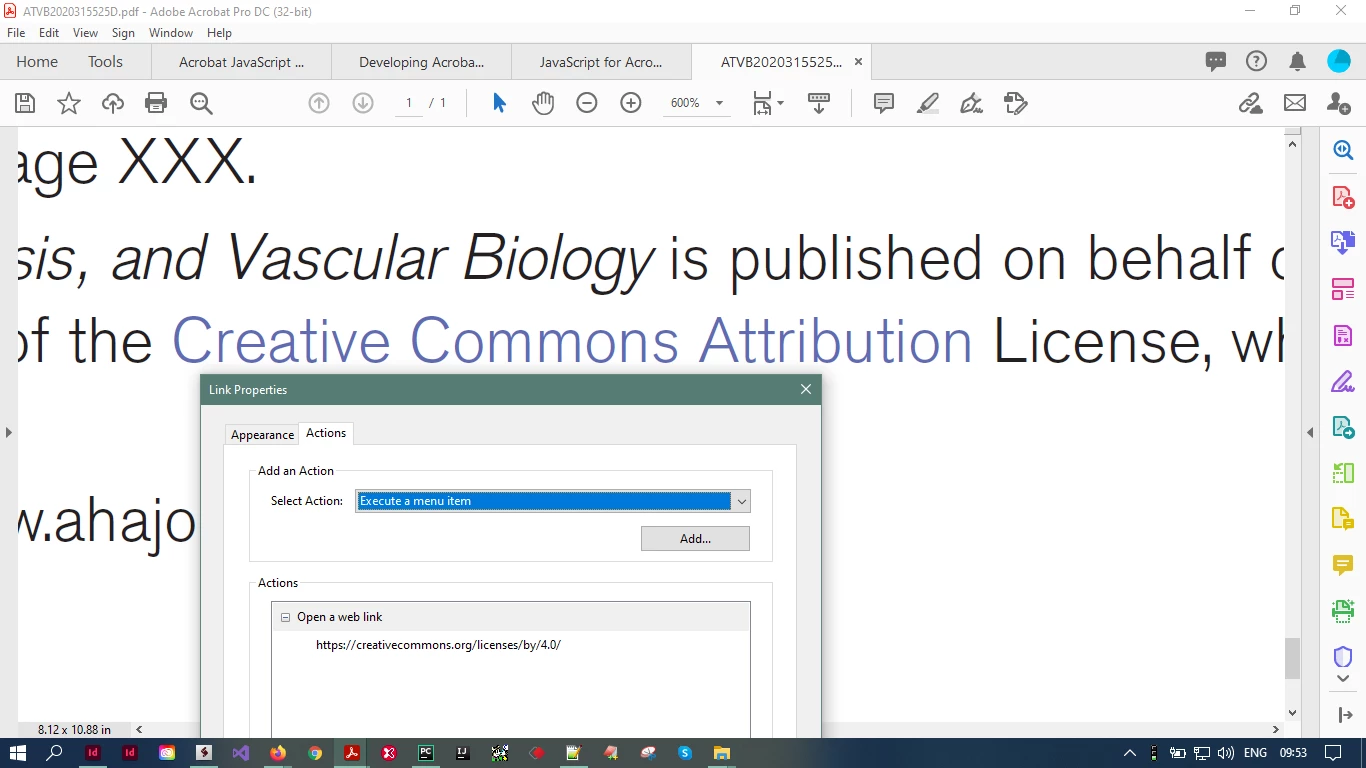The image size is (1366, 768).
Task: Open Firefox from the taskbar
Action: click(278, 753)
